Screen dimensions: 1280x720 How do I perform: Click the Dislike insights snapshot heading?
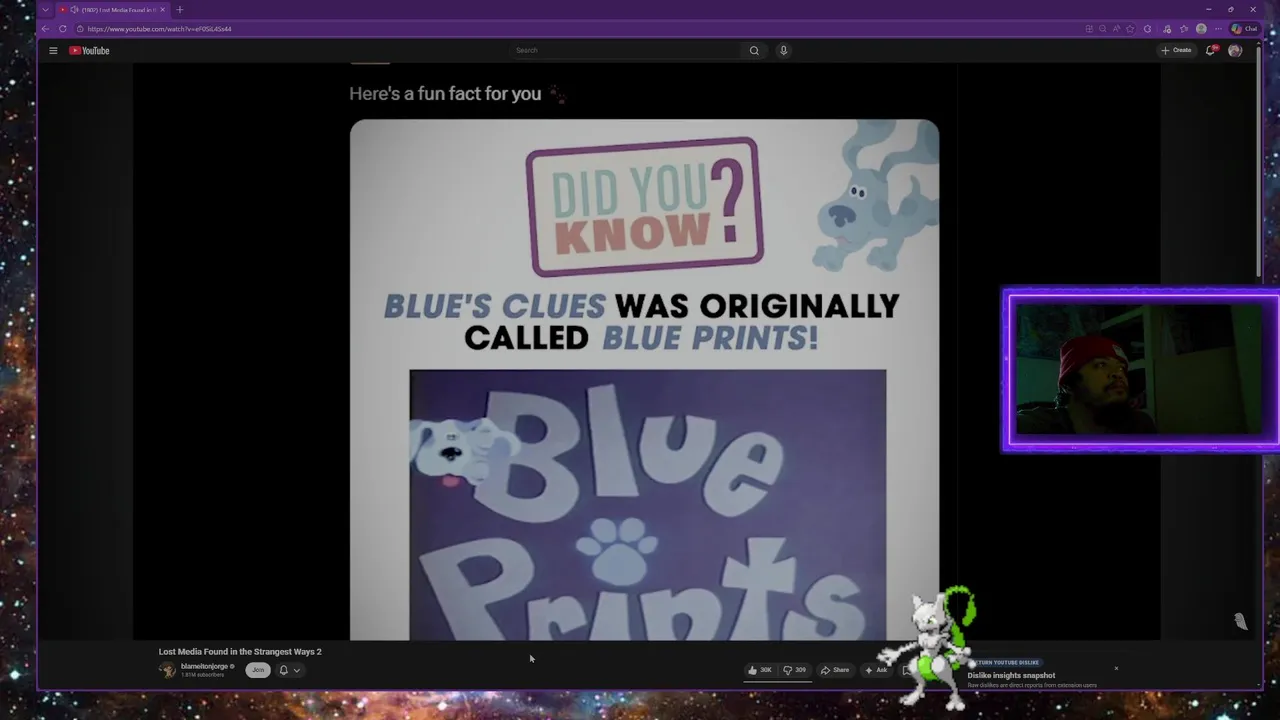pyautogui.click(x=1011, y=675)
